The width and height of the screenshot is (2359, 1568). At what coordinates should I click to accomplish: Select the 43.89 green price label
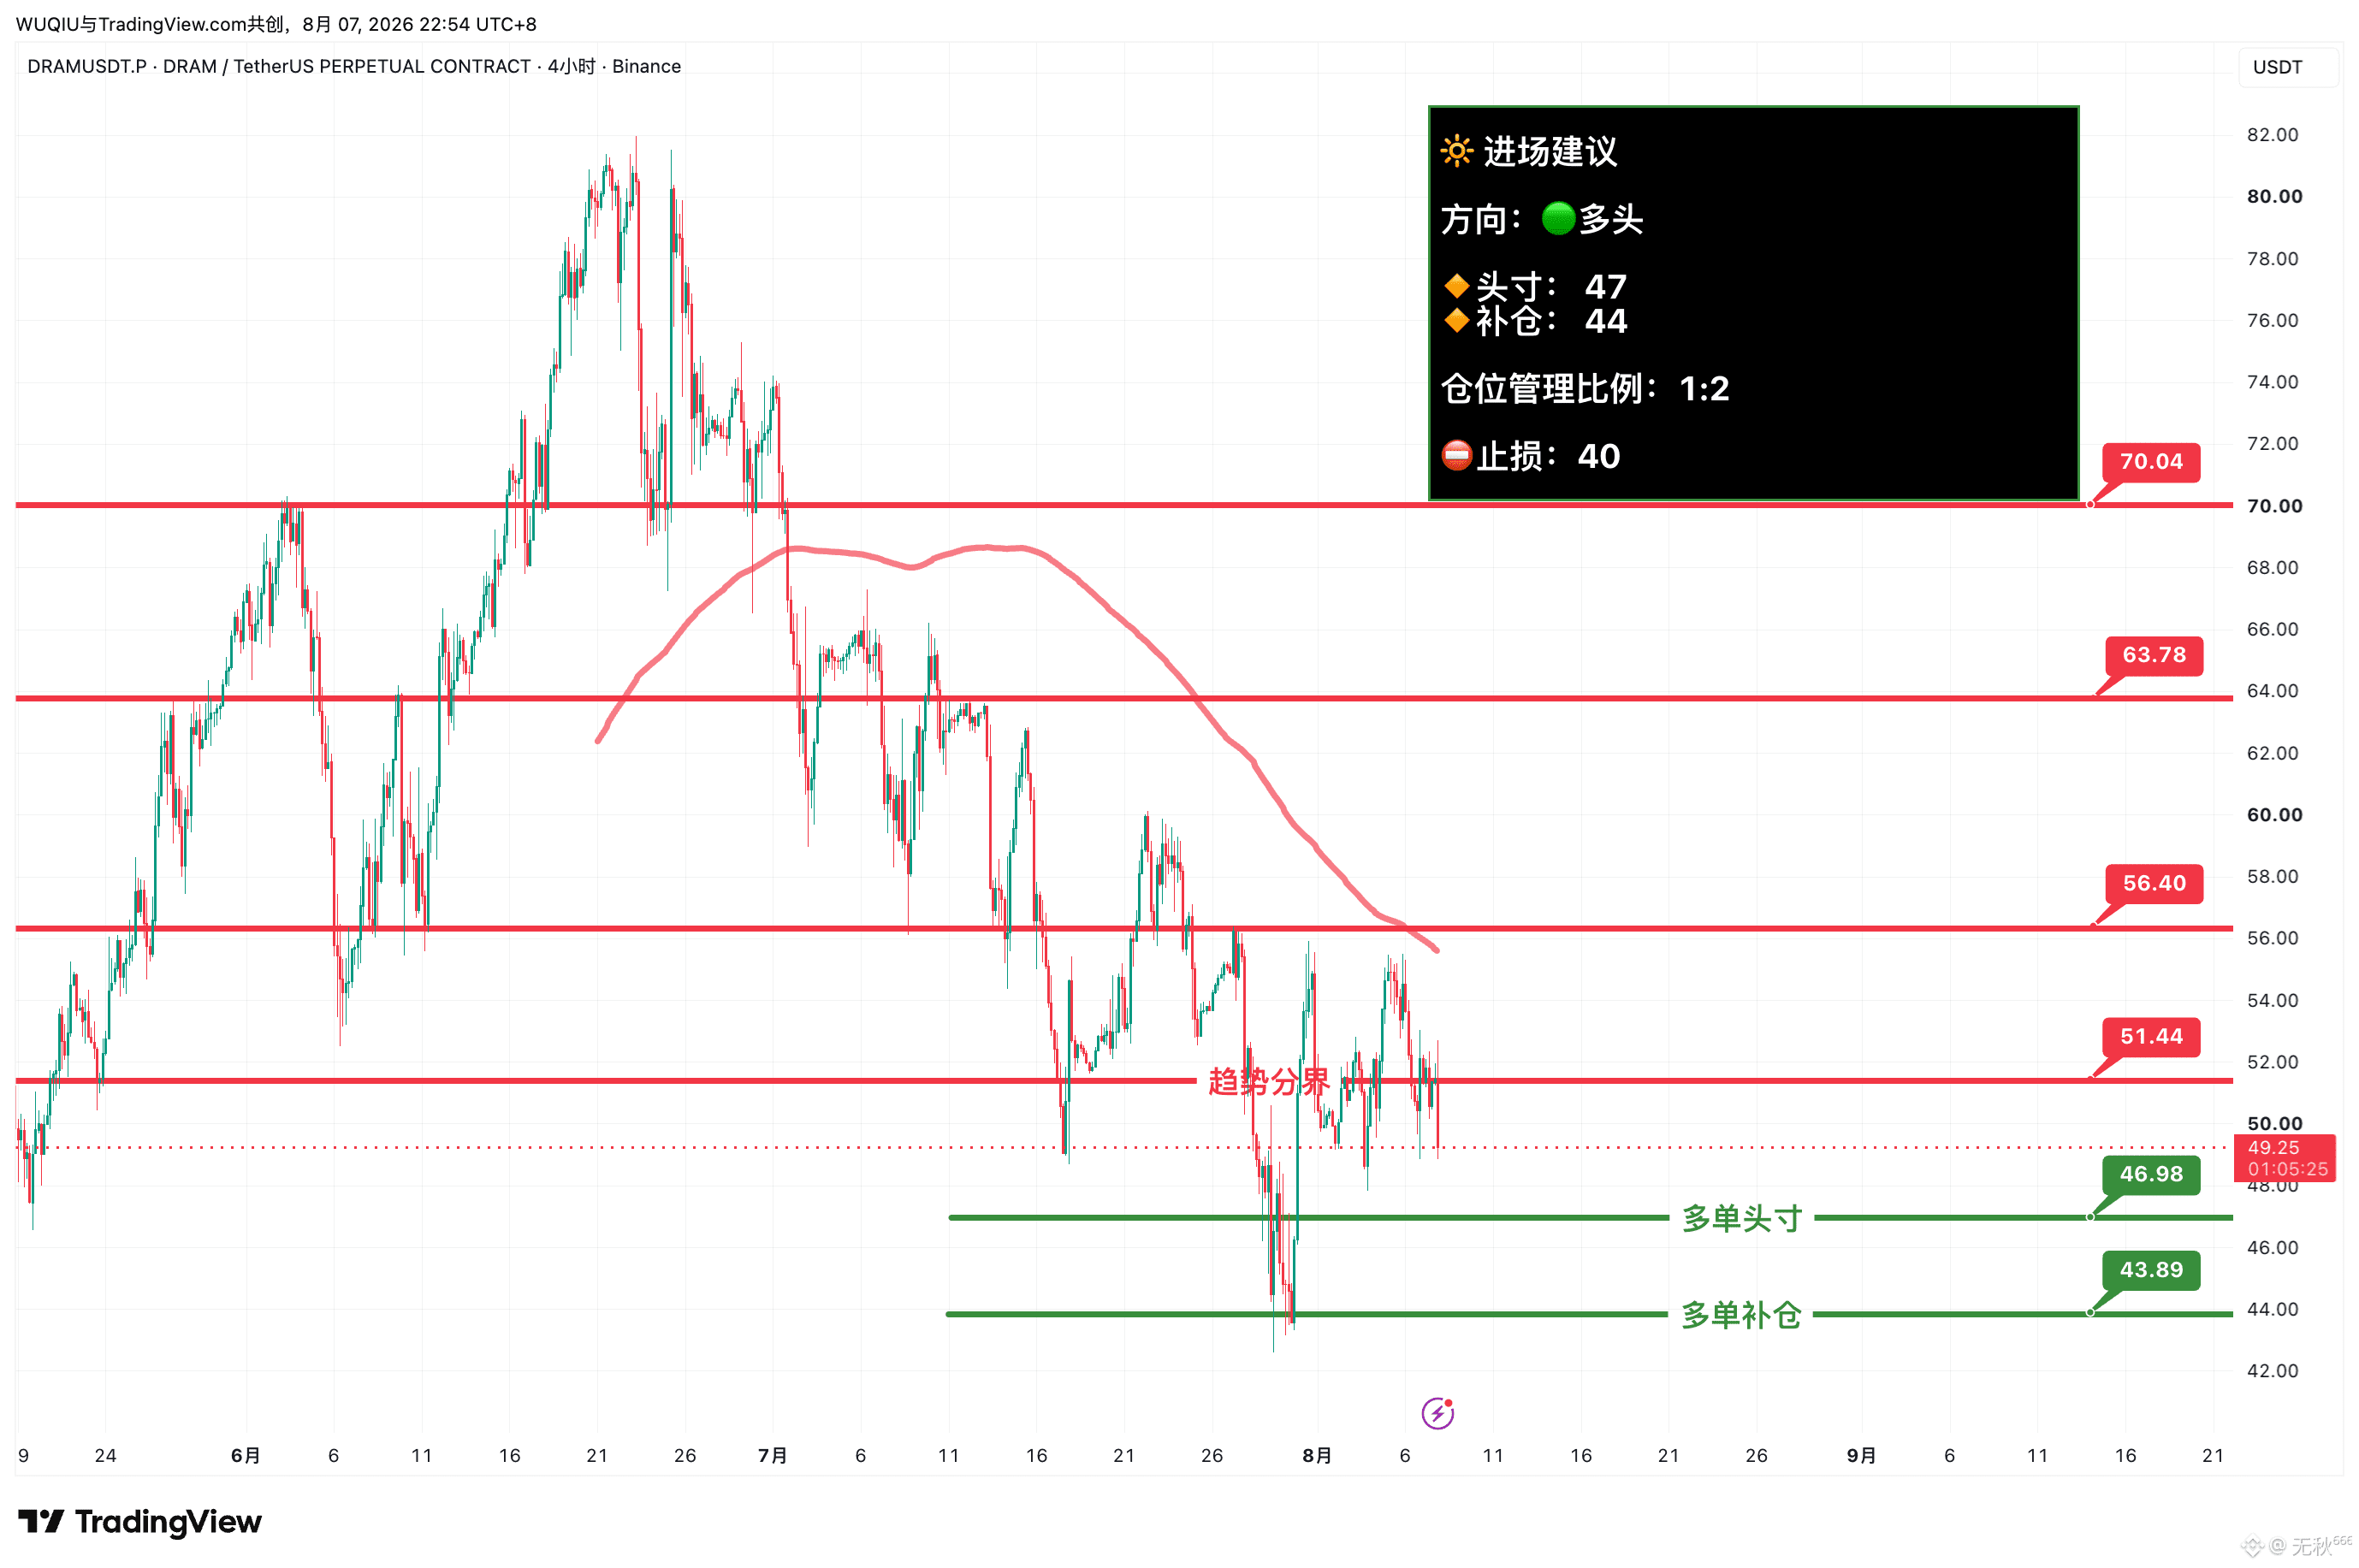[x=2150, y=1270]
